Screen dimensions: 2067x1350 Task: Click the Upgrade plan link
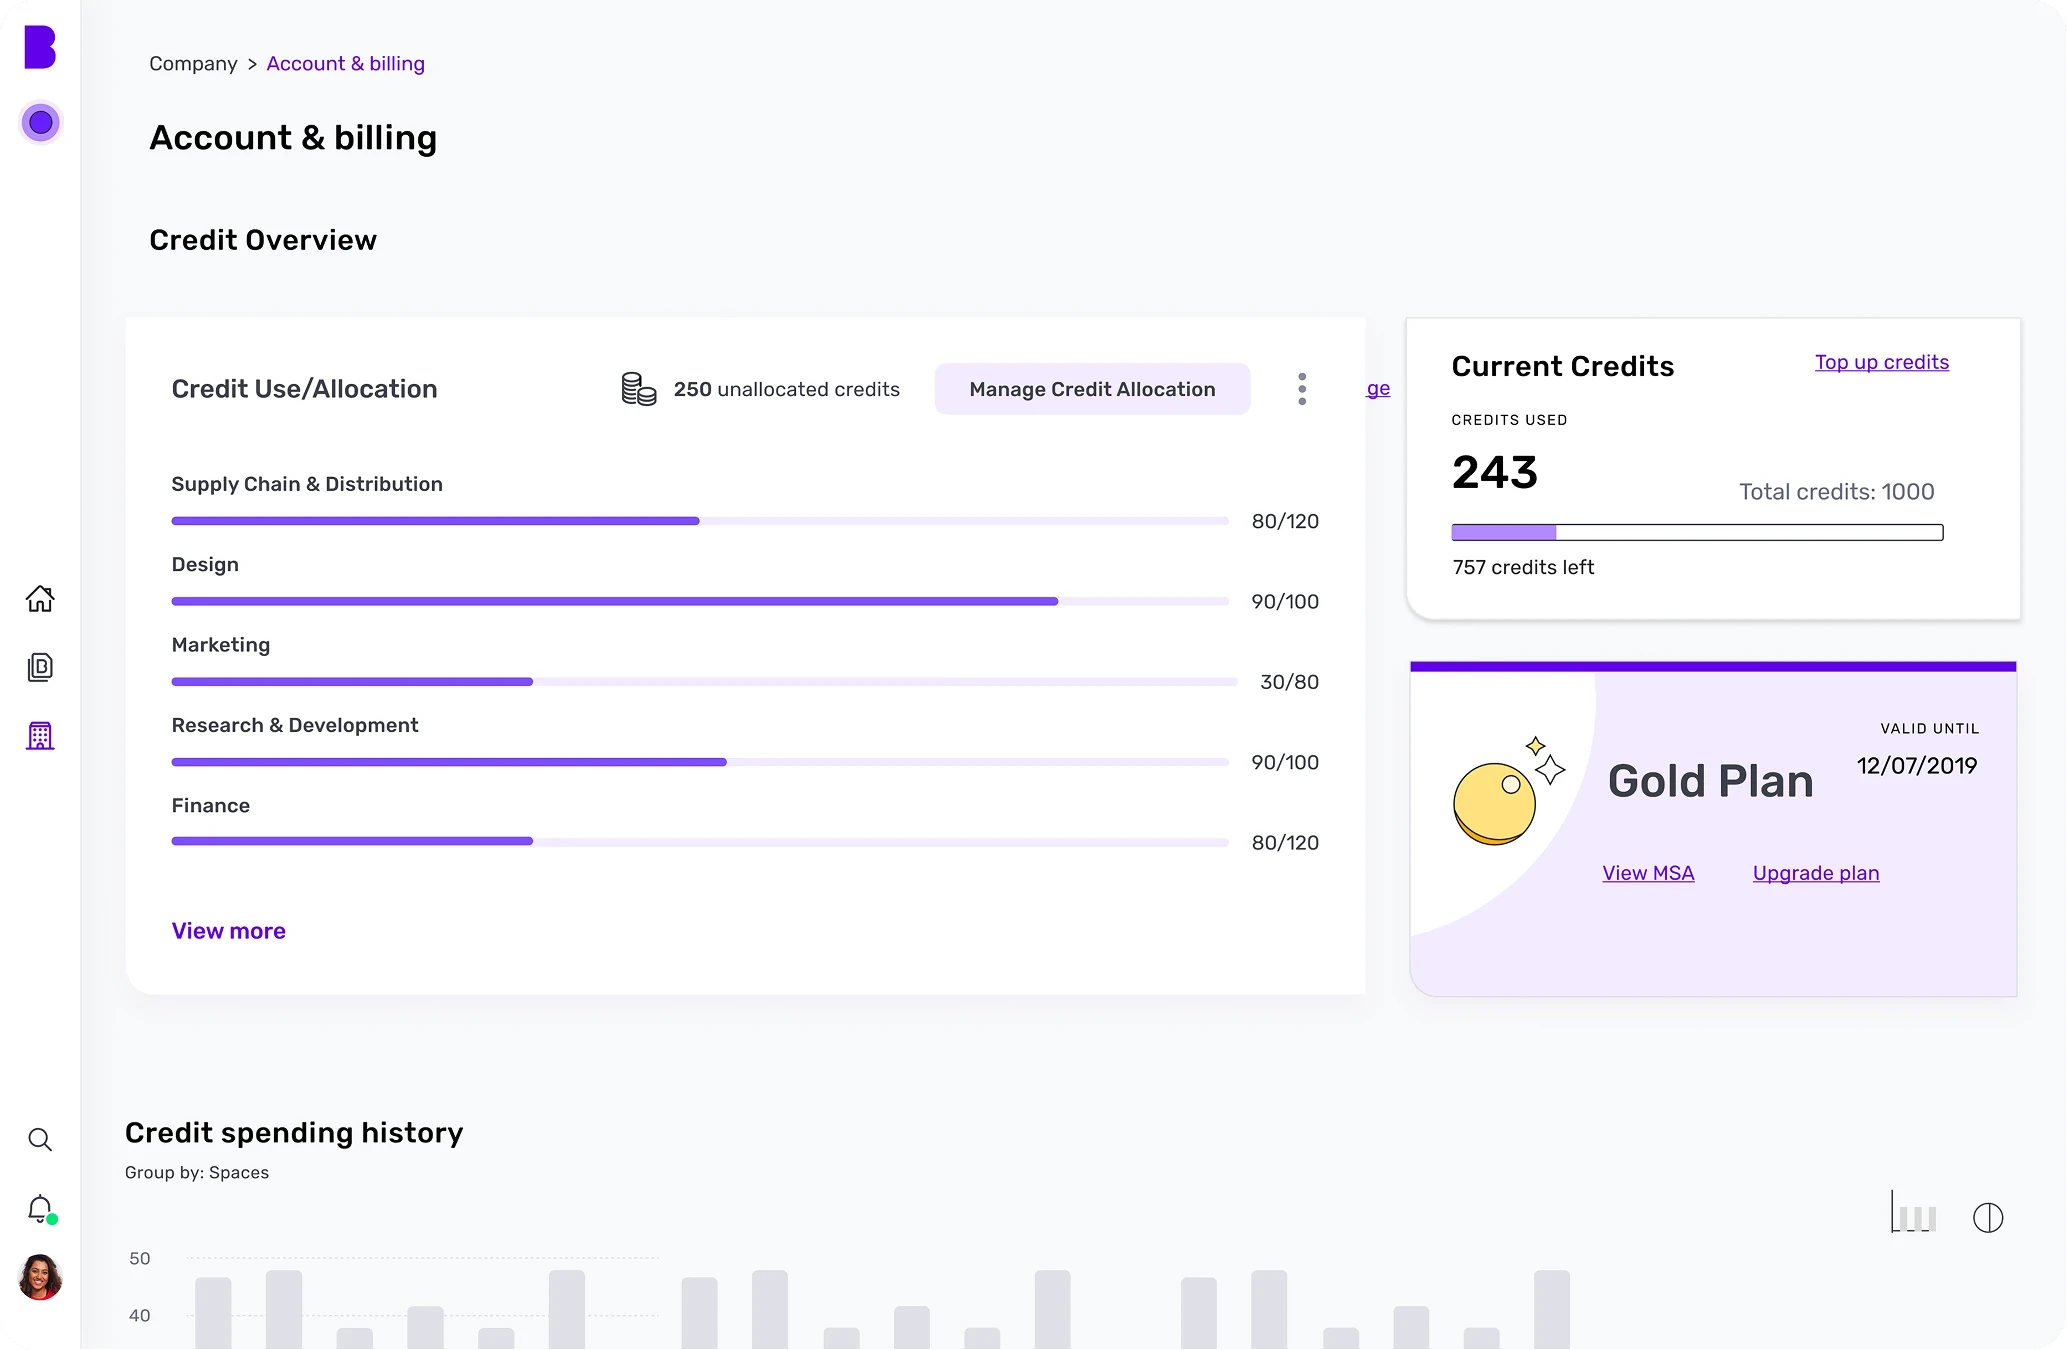(1816, 873)
